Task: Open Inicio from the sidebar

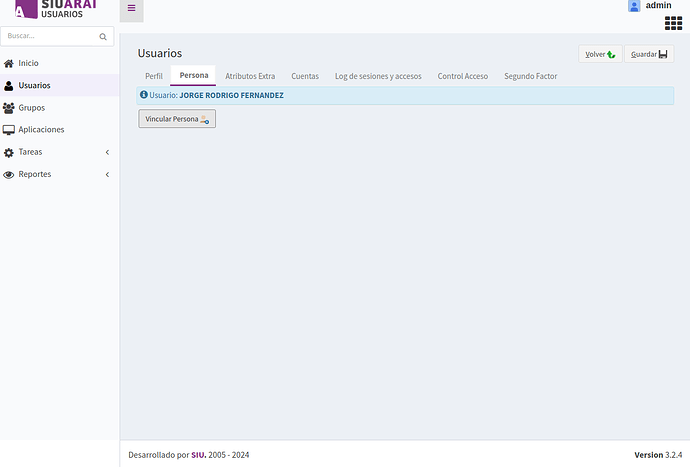Action: [x=28, y=63]
